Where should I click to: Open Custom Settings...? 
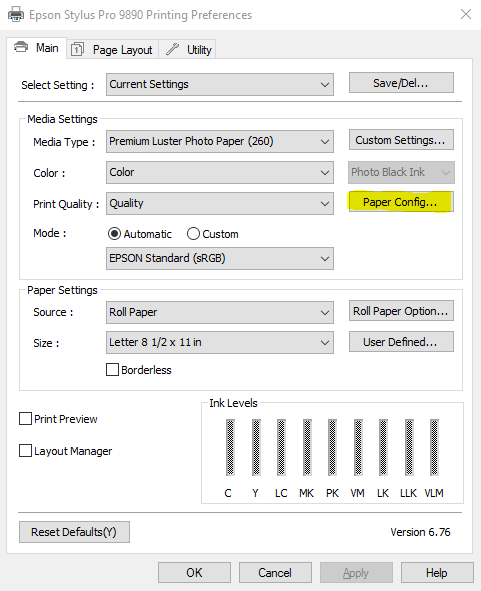click(x=401, y=140)
